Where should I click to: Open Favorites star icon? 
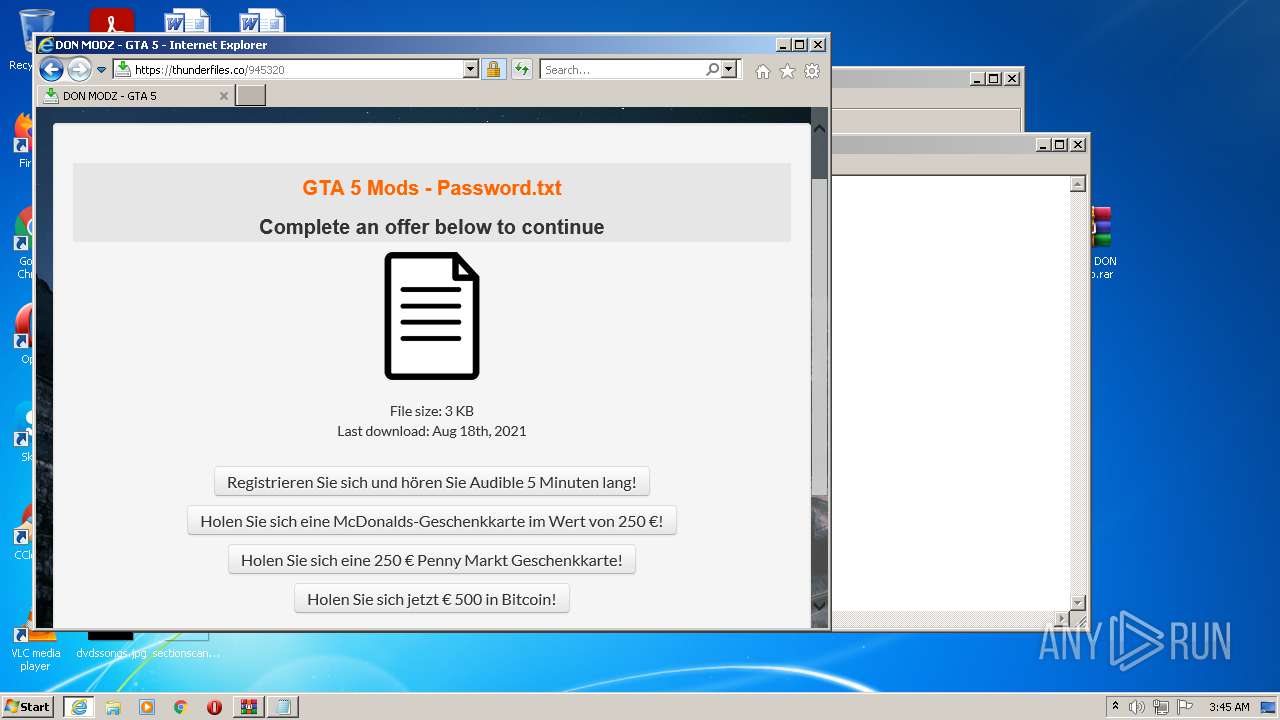pos(787,71)
